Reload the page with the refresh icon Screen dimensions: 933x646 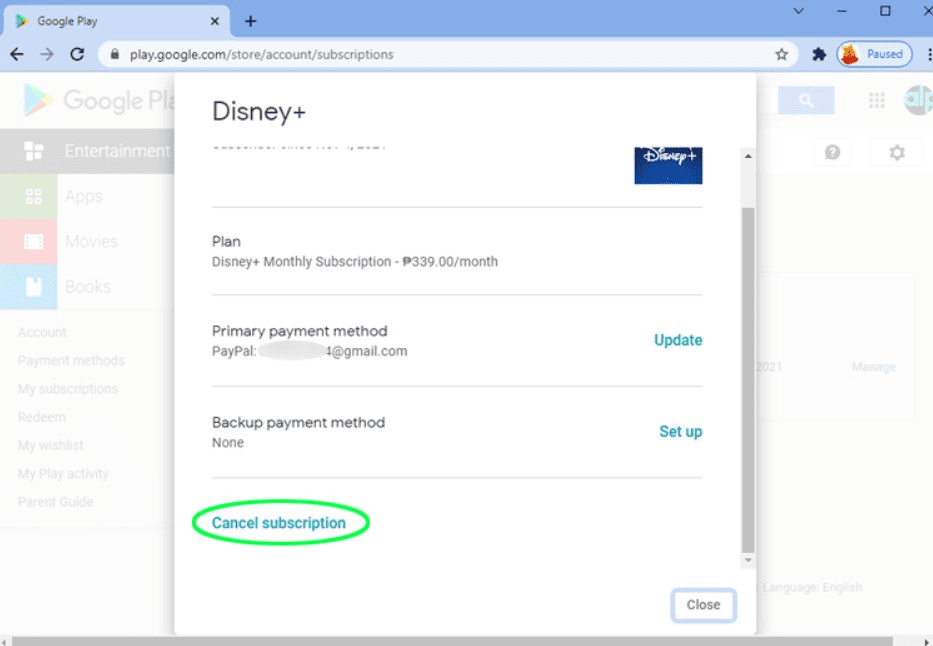point(77,55)
